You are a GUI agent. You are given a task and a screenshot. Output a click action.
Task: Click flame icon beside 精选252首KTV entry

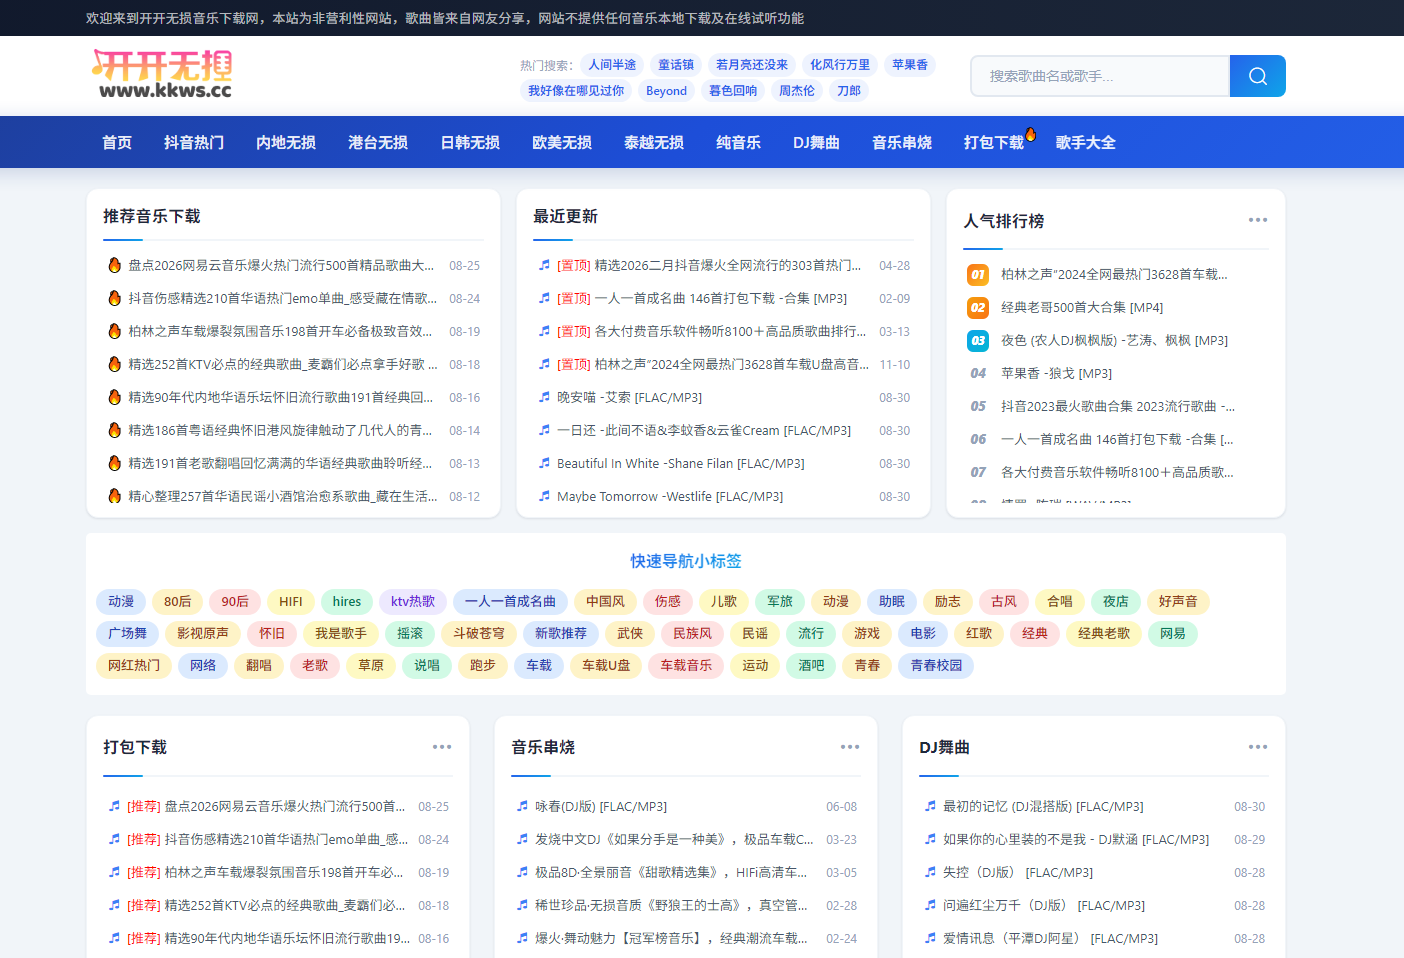pos(114,364)
